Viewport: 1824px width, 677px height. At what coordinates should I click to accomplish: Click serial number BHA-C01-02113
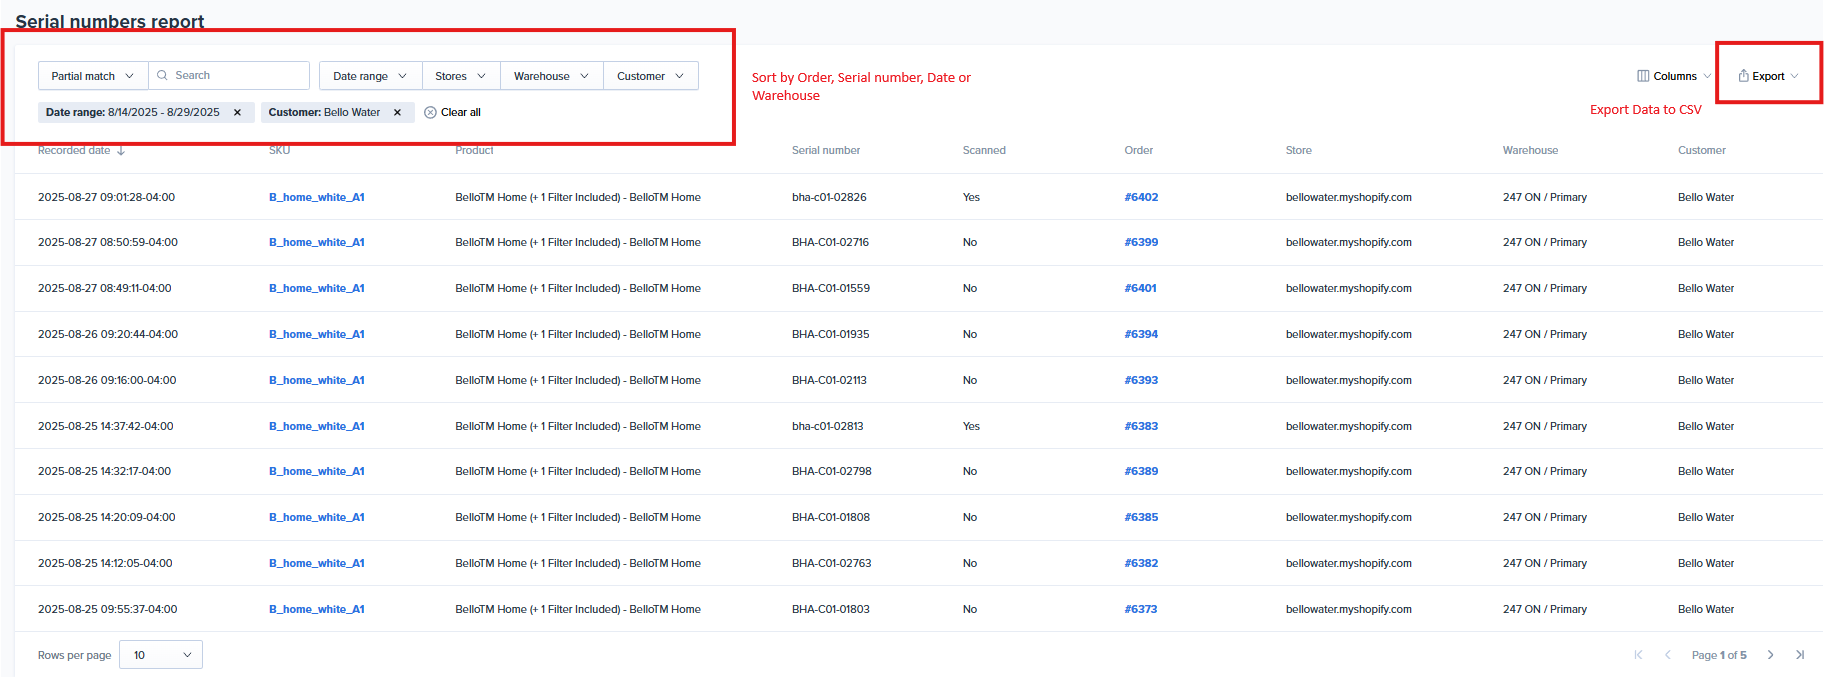(829, 380)
